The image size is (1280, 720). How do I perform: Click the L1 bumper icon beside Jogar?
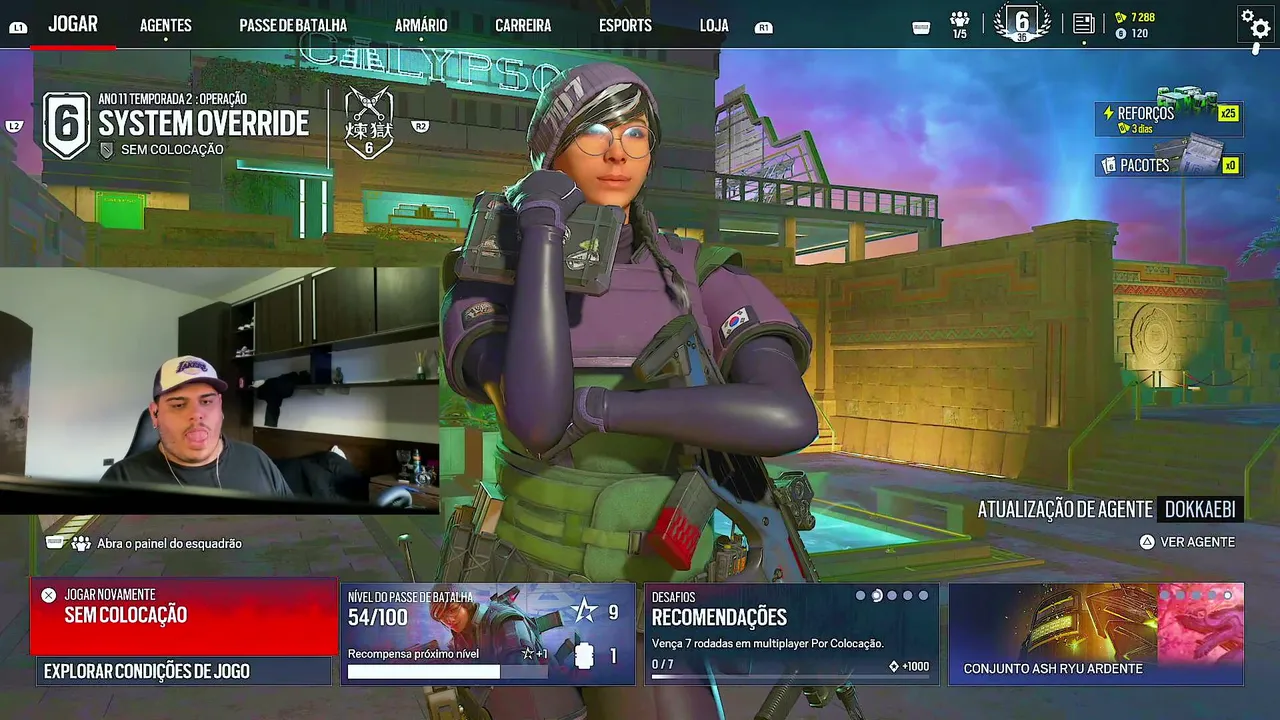point(17,28)
